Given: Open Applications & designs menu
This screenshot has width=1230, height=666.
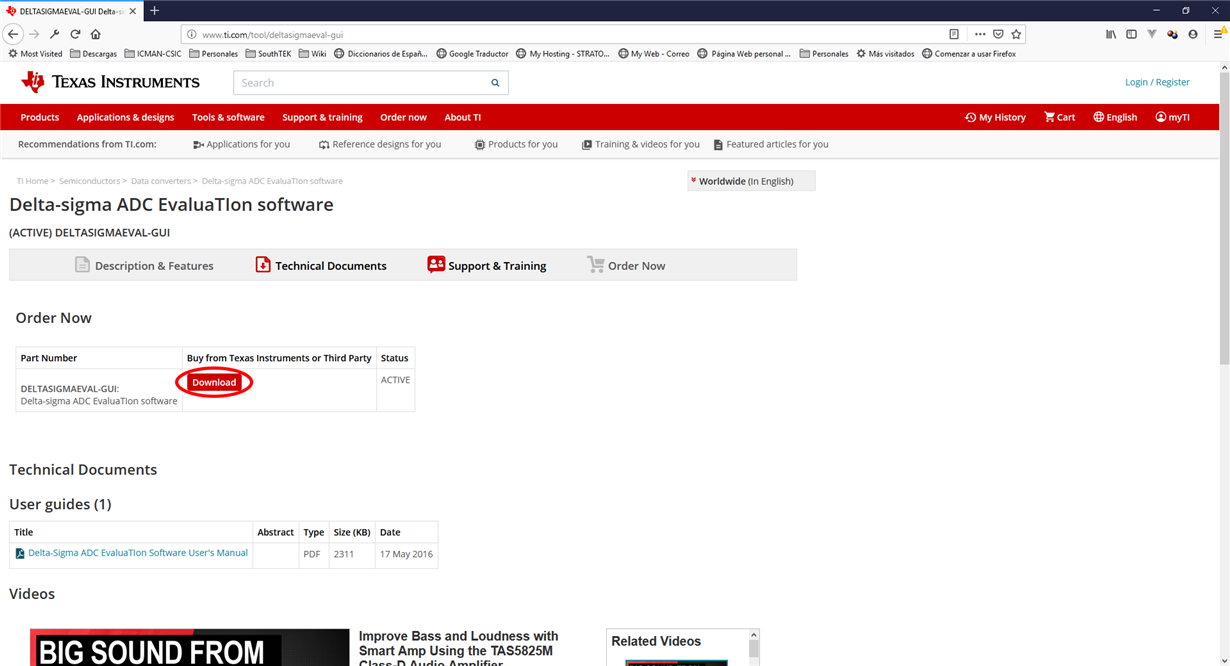Looking at the screenshot, I should coord(125,117).
